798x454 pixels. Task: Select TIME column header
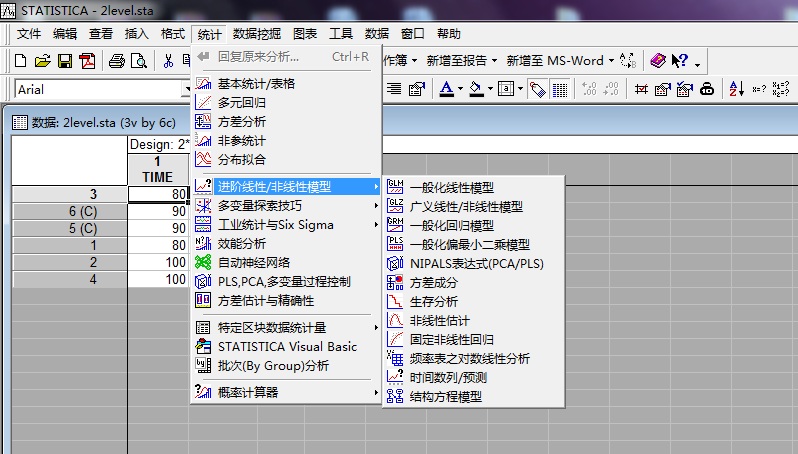158,169
